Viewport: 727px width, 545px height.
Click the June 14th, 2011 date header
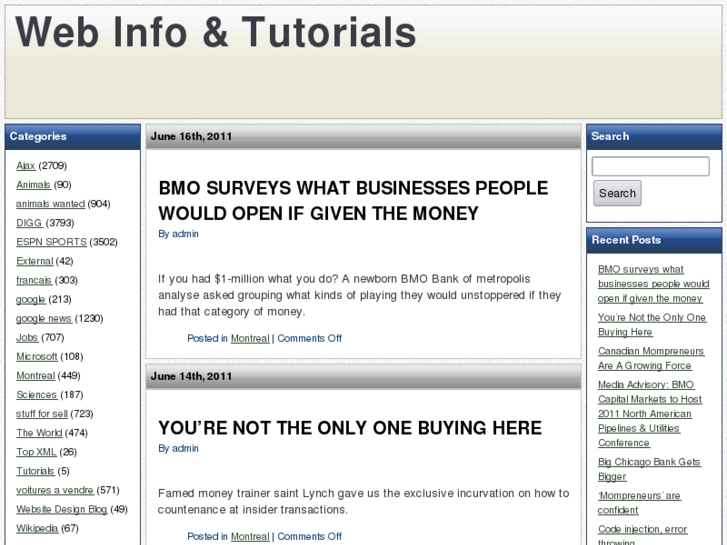click(191, 376)
